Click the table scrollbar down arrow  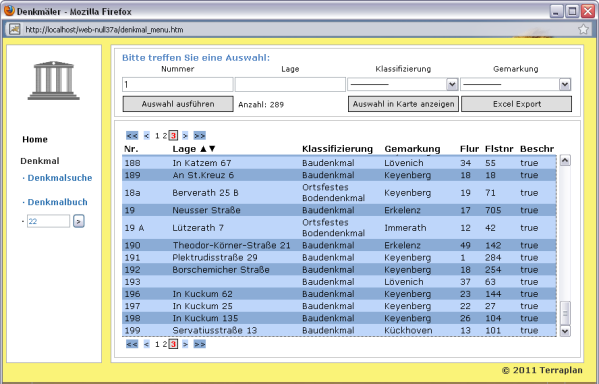click(x=565, y=331)
